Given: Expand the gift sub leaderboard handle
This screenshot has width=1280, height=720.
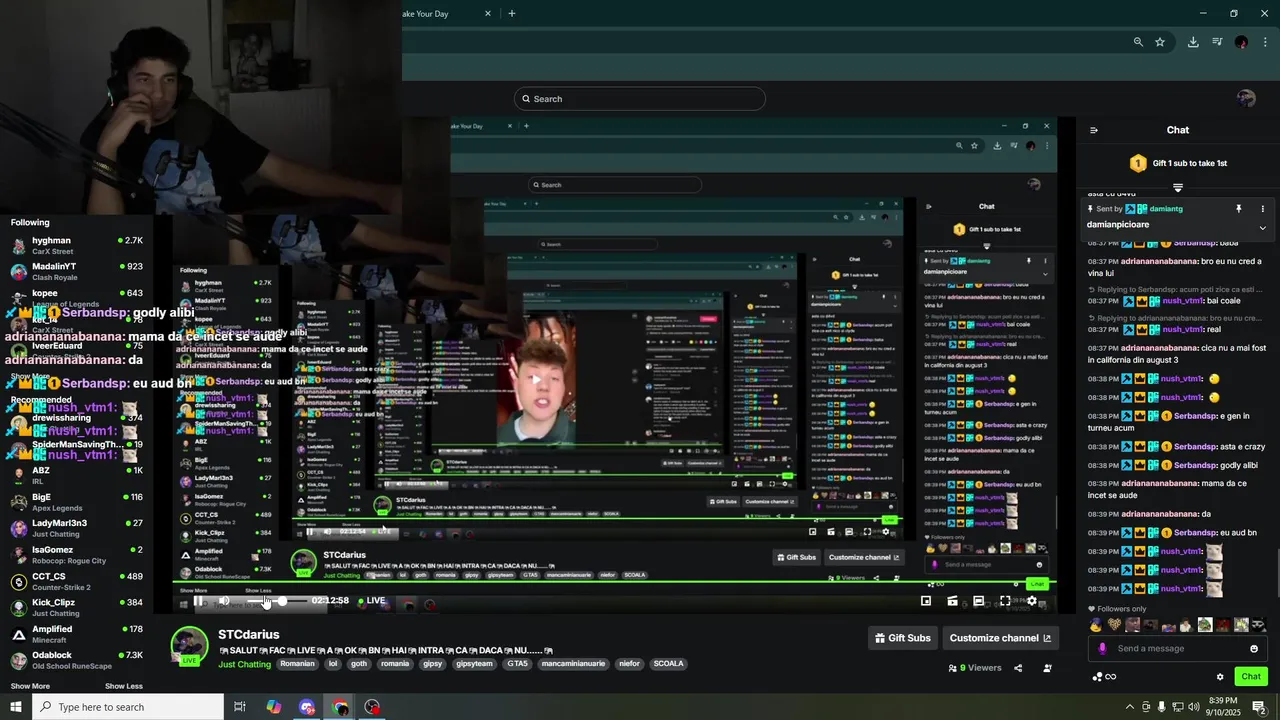Looking at the screenshot, I should pos(1178,187).
